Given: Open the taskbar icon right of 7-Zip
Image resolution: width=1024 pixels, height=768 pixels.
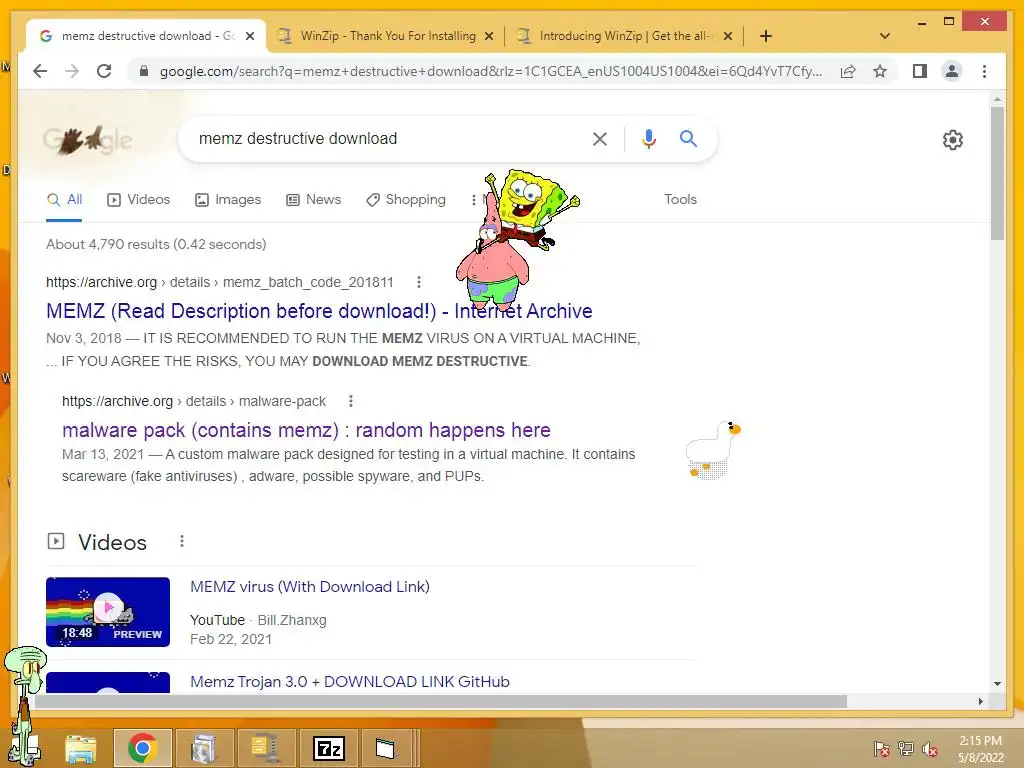Looking at the screenshot, I should tap(385, 748).
